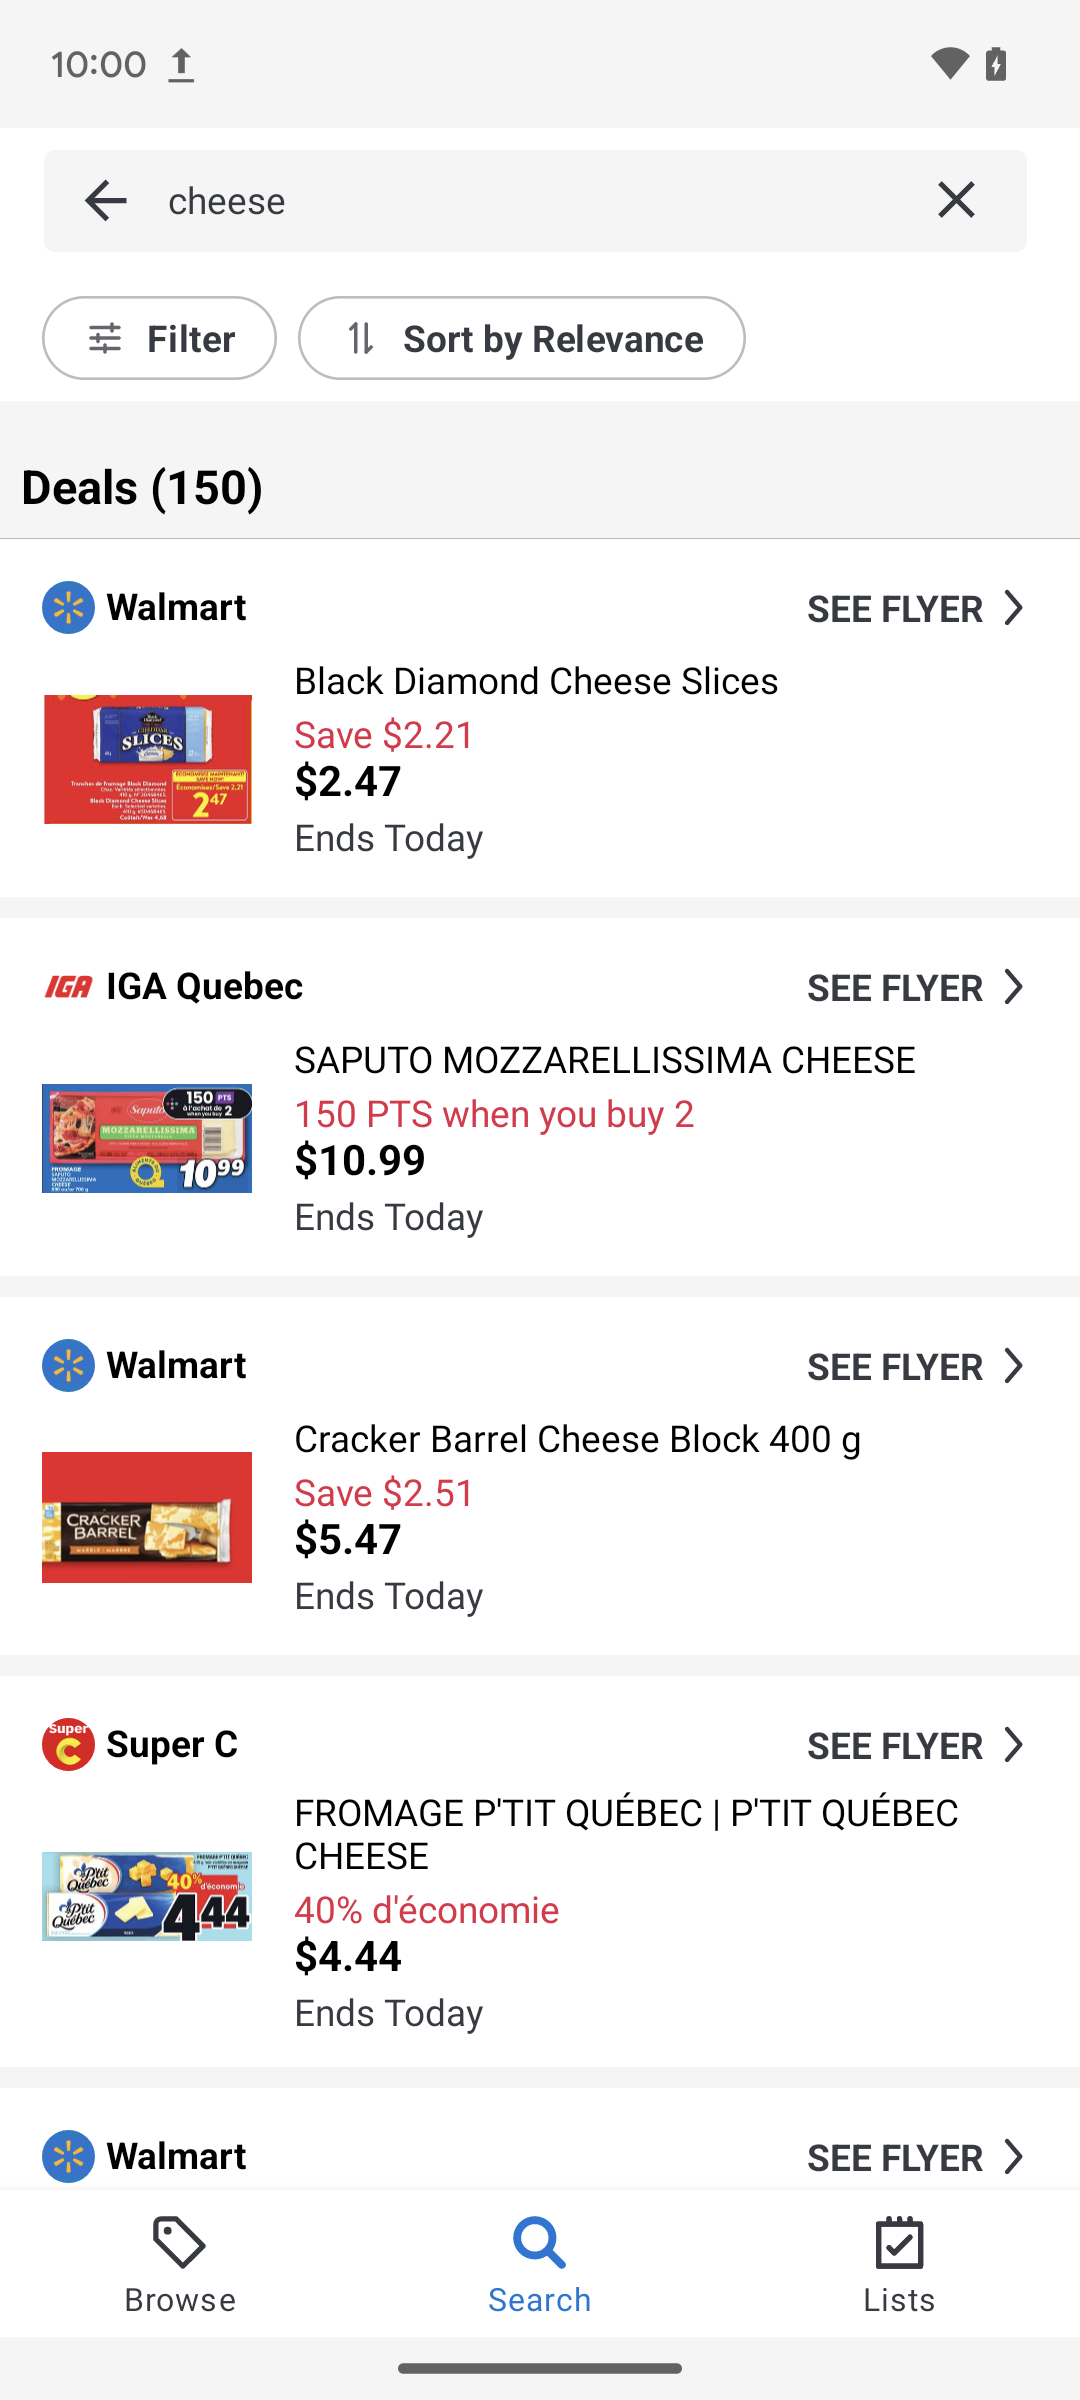Open the Cracker Barrel Cheese Block 400 g deal
The height and width of the screenshot is (2400, 1080).
click(577, 1439)
